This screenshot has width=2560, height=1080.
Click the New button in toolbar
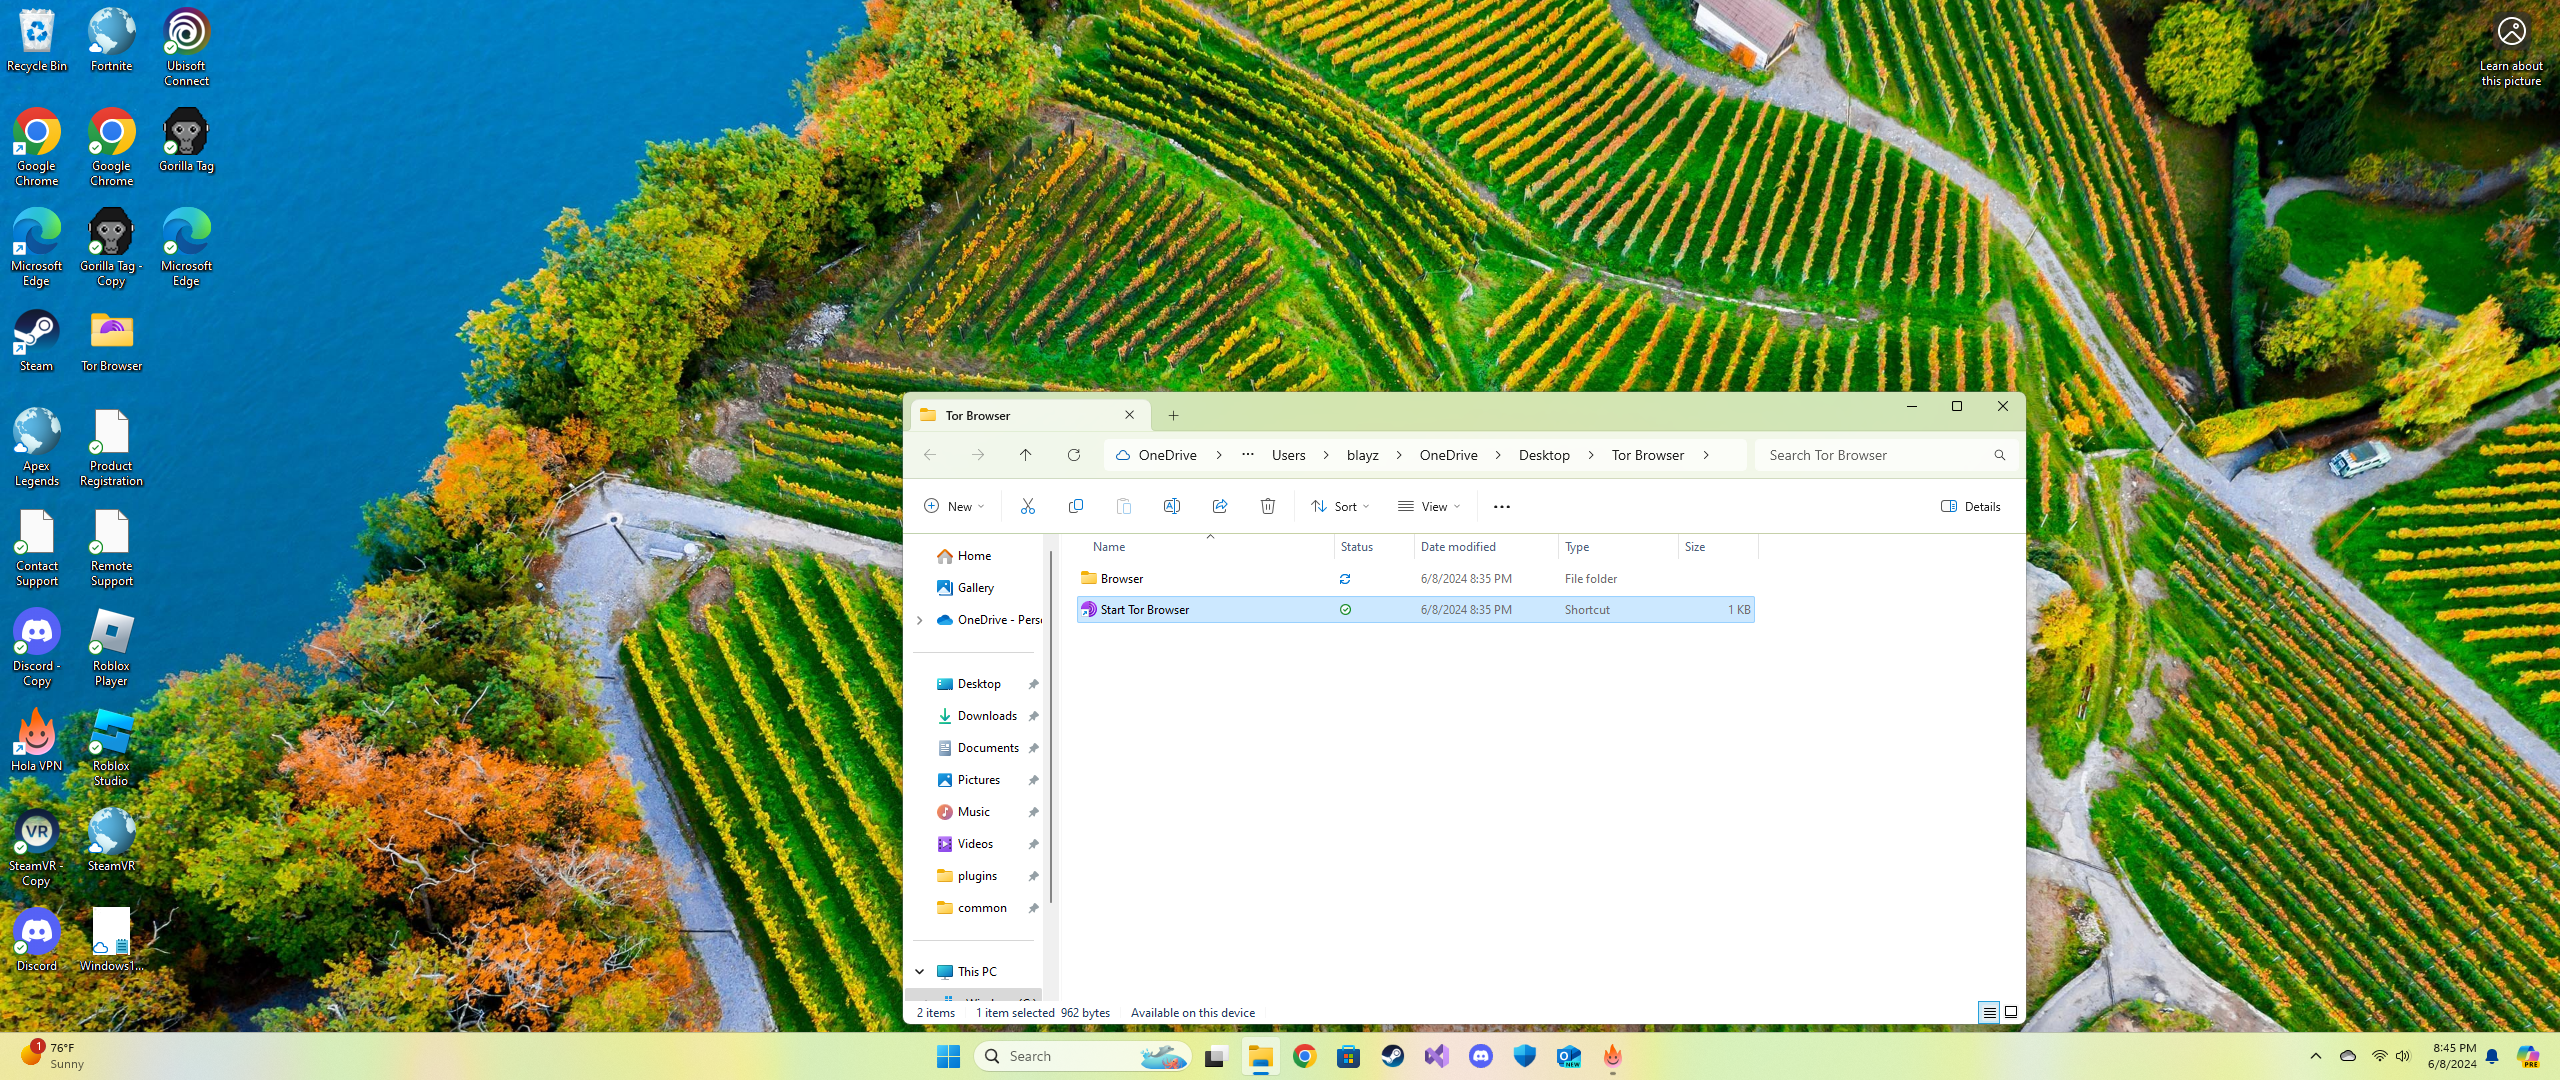point(953,506)
